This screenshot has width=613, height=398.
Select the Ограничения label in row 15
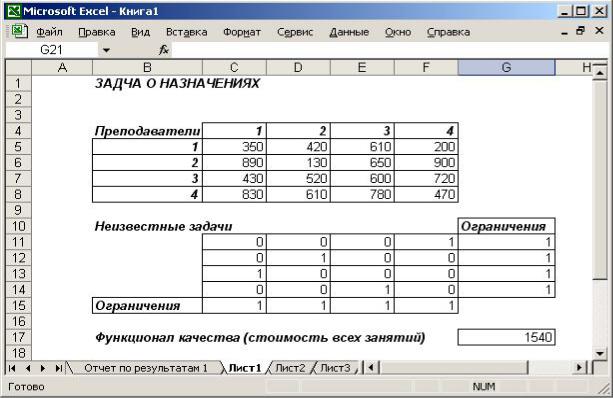[x=147, y=305]
